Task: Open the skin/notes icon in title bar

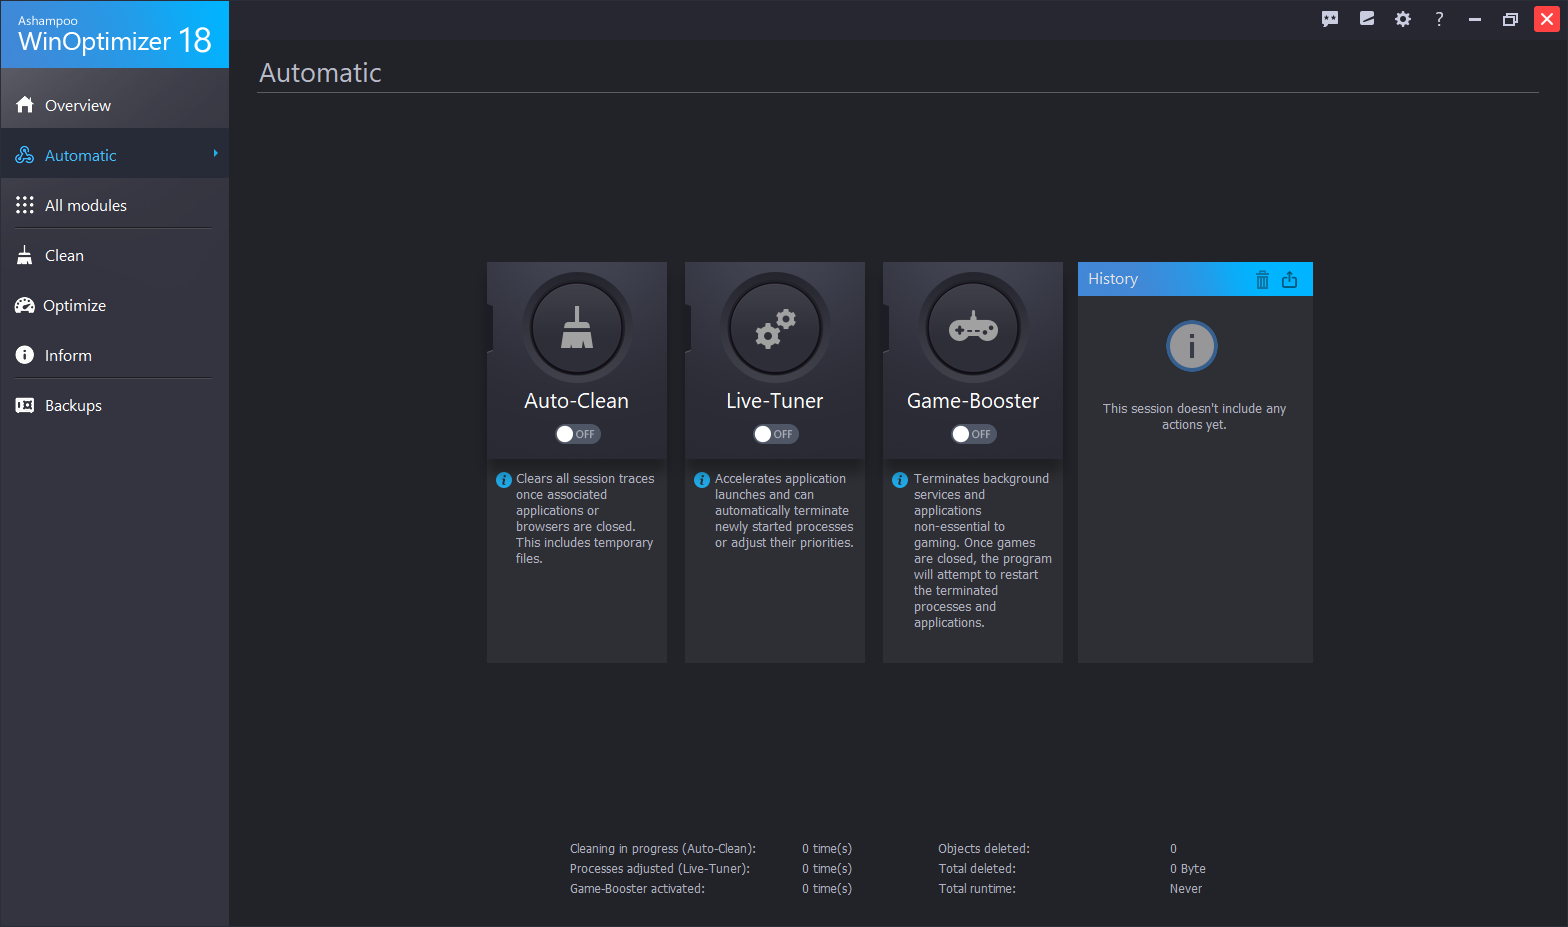Action: click(1367, 19)
